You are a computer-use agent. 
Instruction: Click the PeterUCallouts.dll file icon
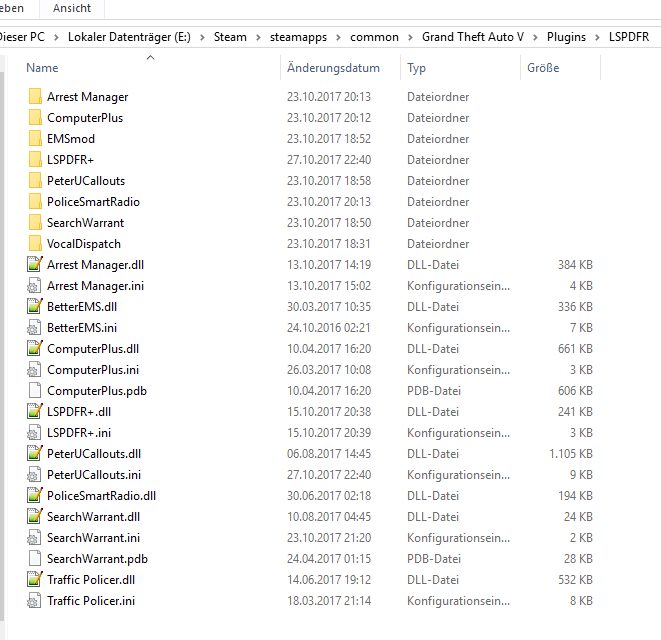(35, 454)
